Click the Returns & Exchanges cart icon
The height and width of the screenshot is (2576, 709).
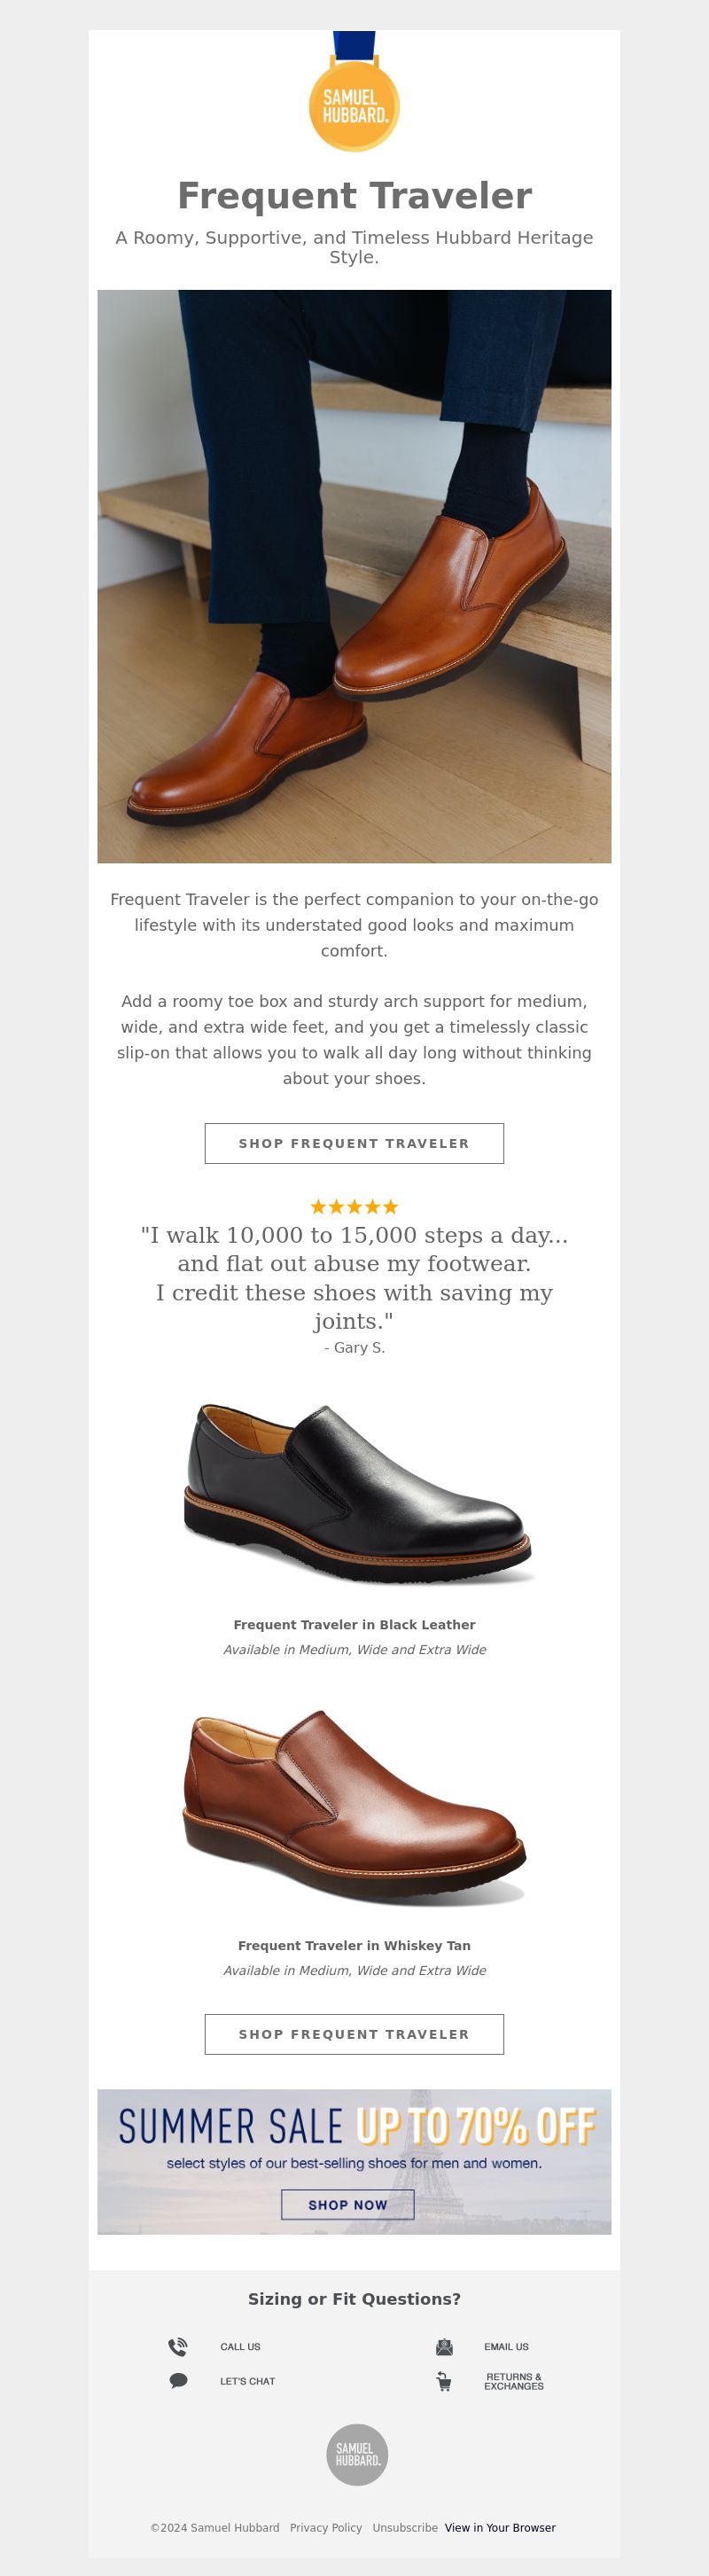(x=444, y=2381)
